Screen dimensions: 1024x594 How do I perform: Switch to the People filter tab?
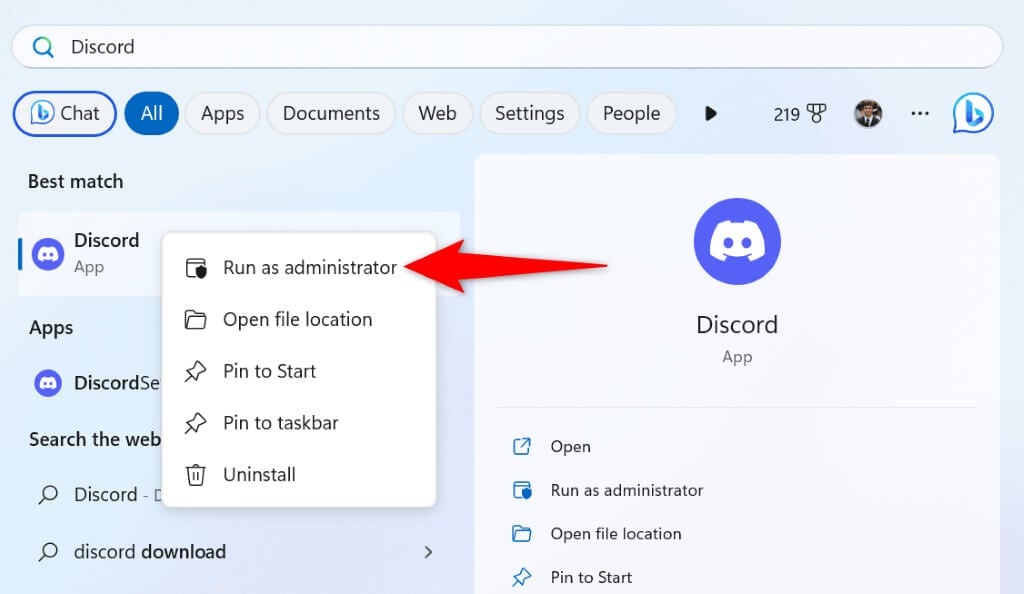pyautogui.click(x=632, y=114)
